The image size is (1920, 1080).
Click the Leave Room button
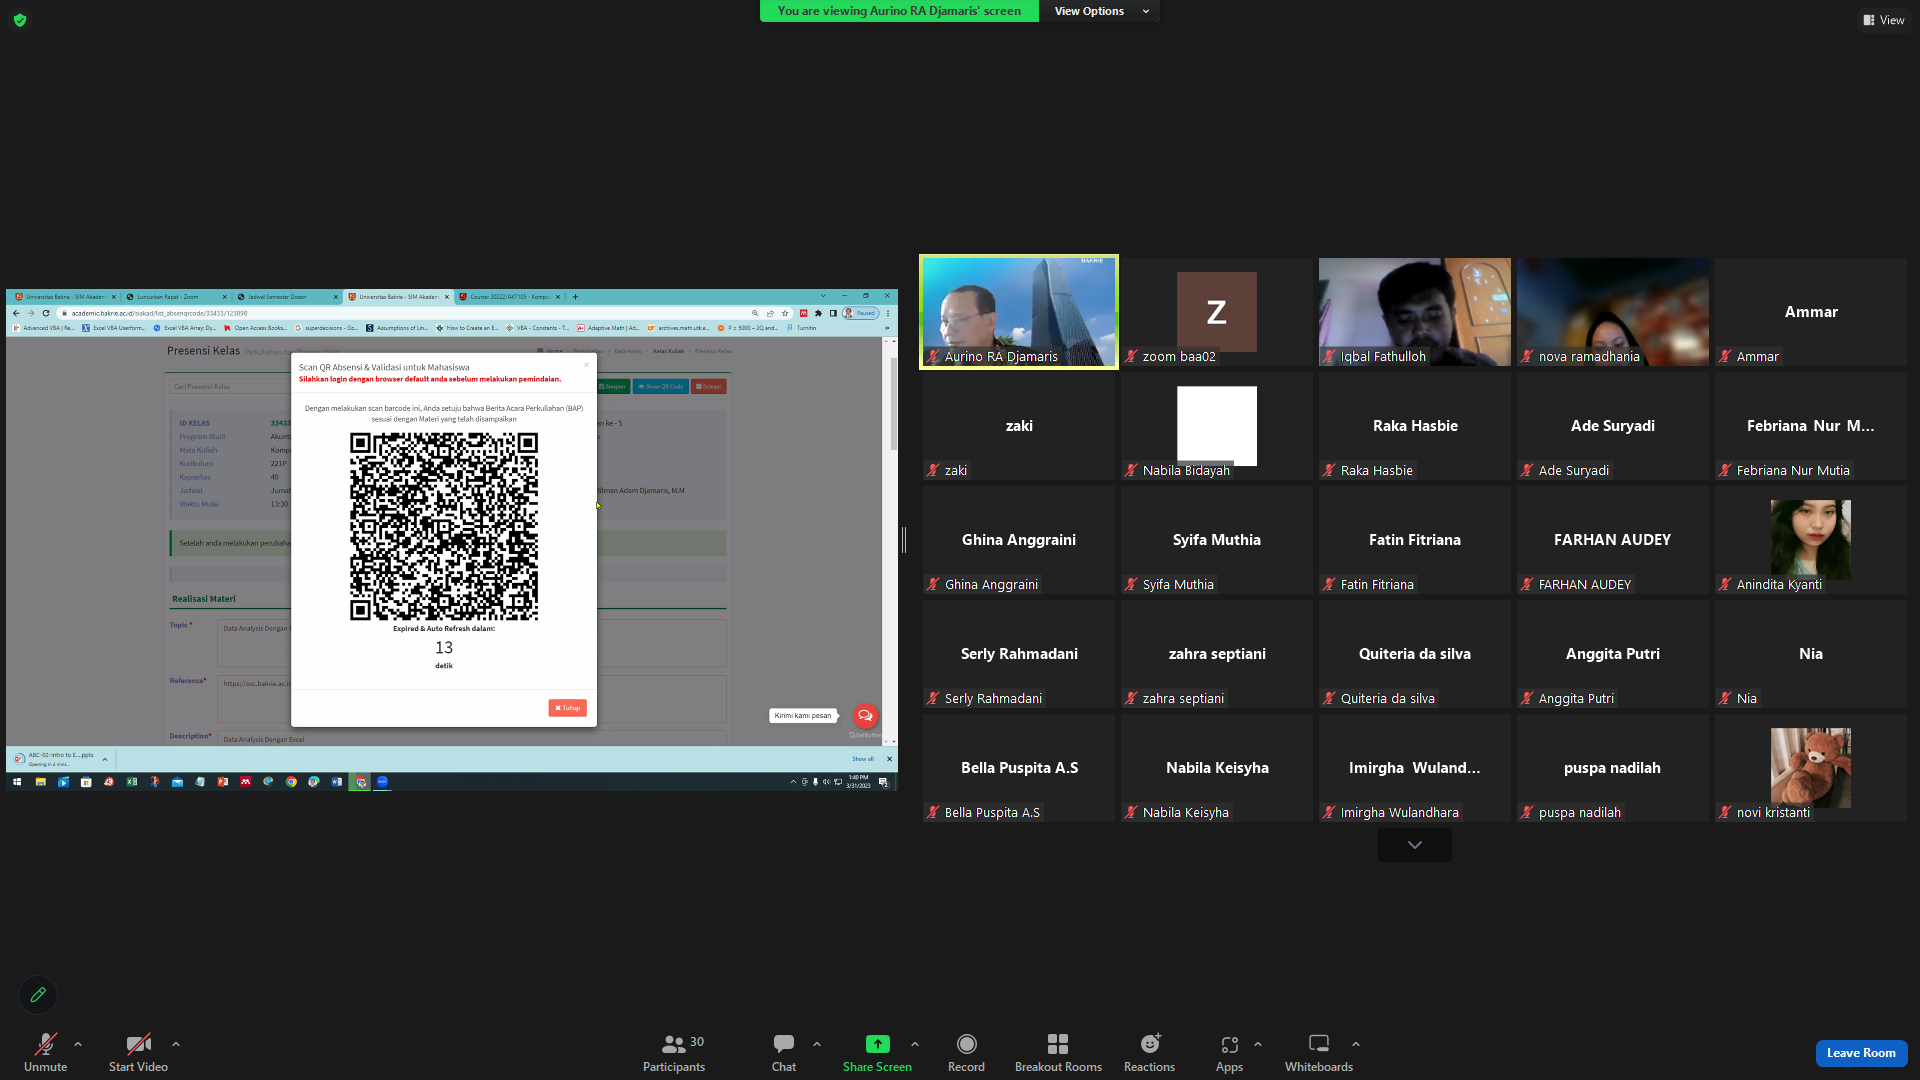1861,1053
